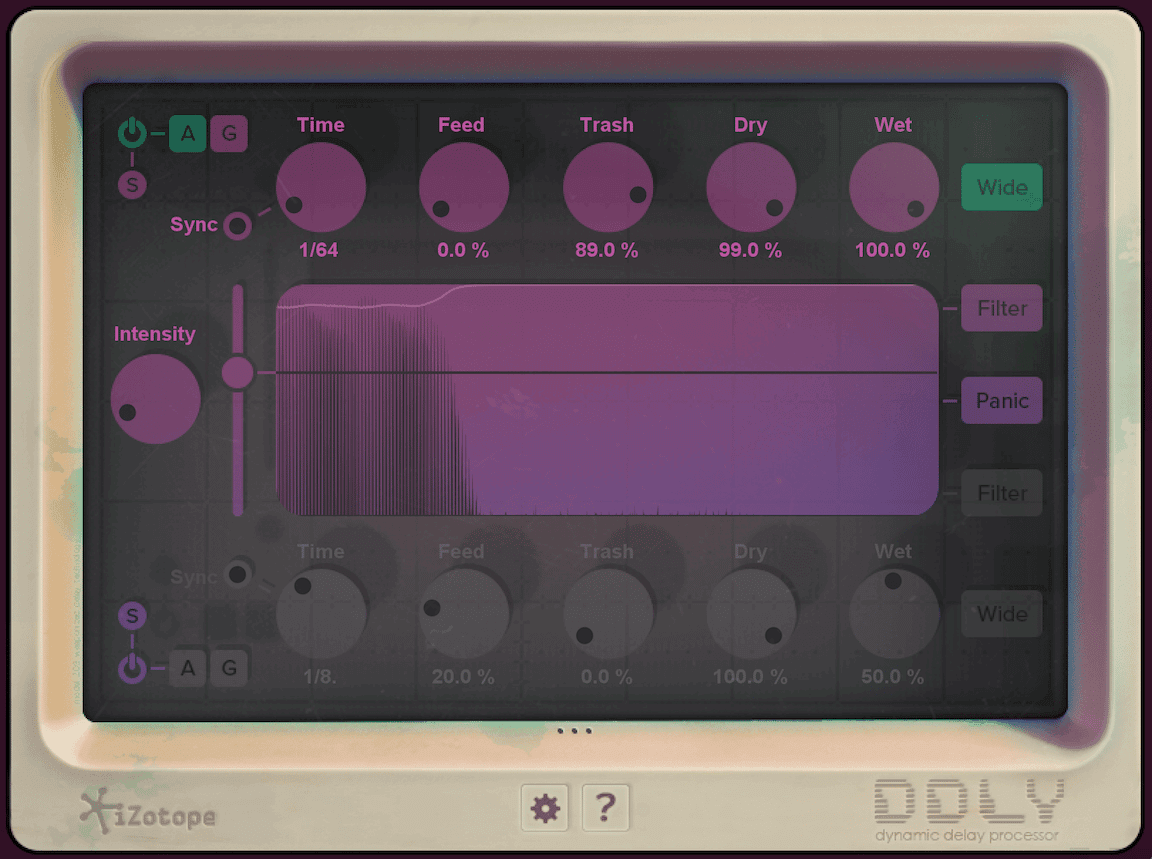This screenshot has width=1152, height=859.
Task: Hit the Panic button
Action: 1002,400
